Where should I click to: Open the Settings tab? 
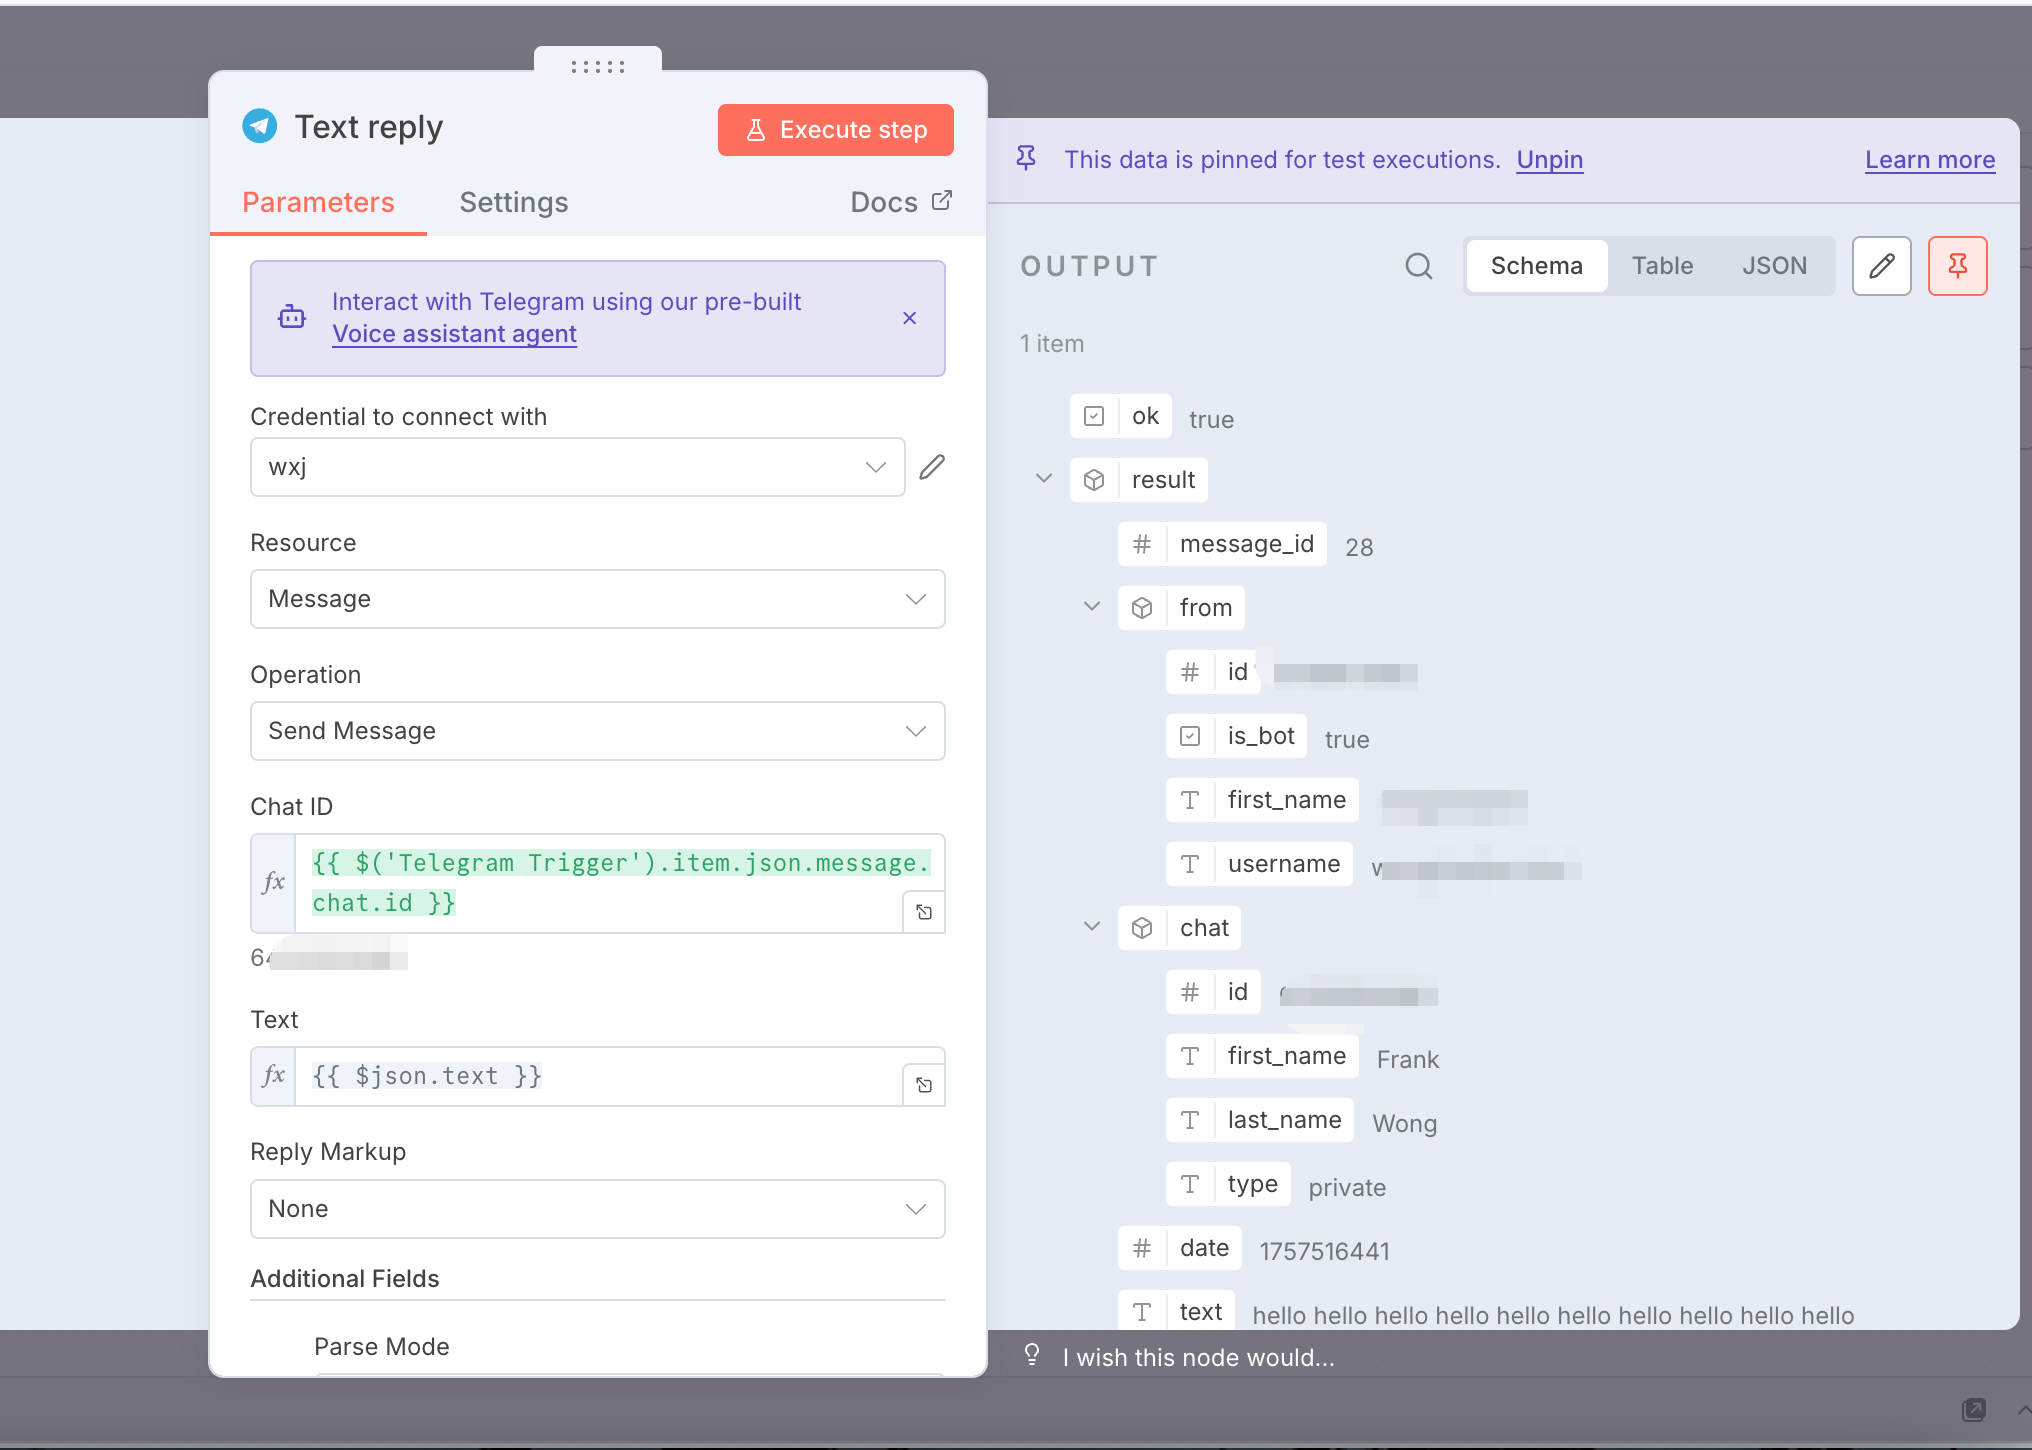pos(513,203)
